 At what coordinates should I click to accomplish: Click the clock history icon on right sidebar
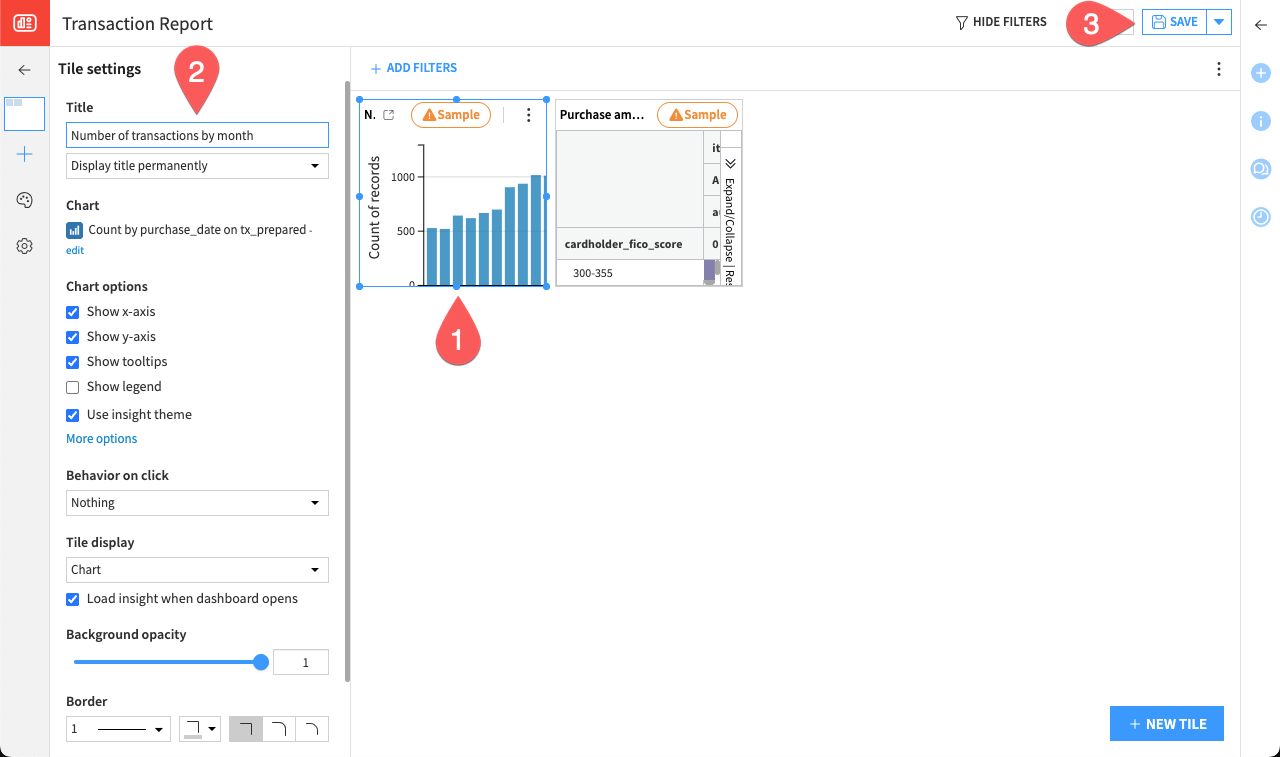point(1260,216)
